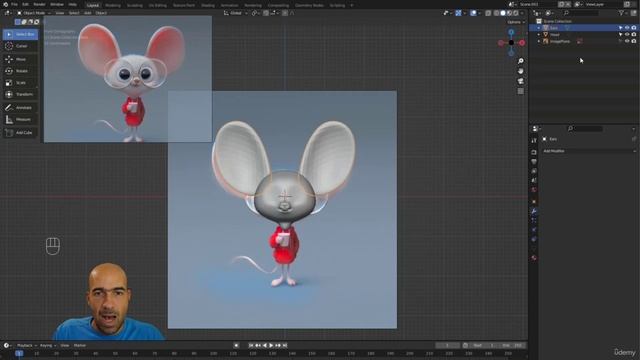Select the Measure tool
640x360 pixels.
click(x=20, y=120)
